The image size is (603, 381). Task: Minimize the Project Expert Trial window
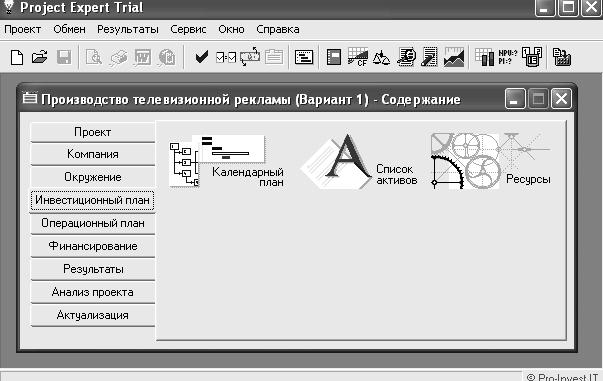545,8
